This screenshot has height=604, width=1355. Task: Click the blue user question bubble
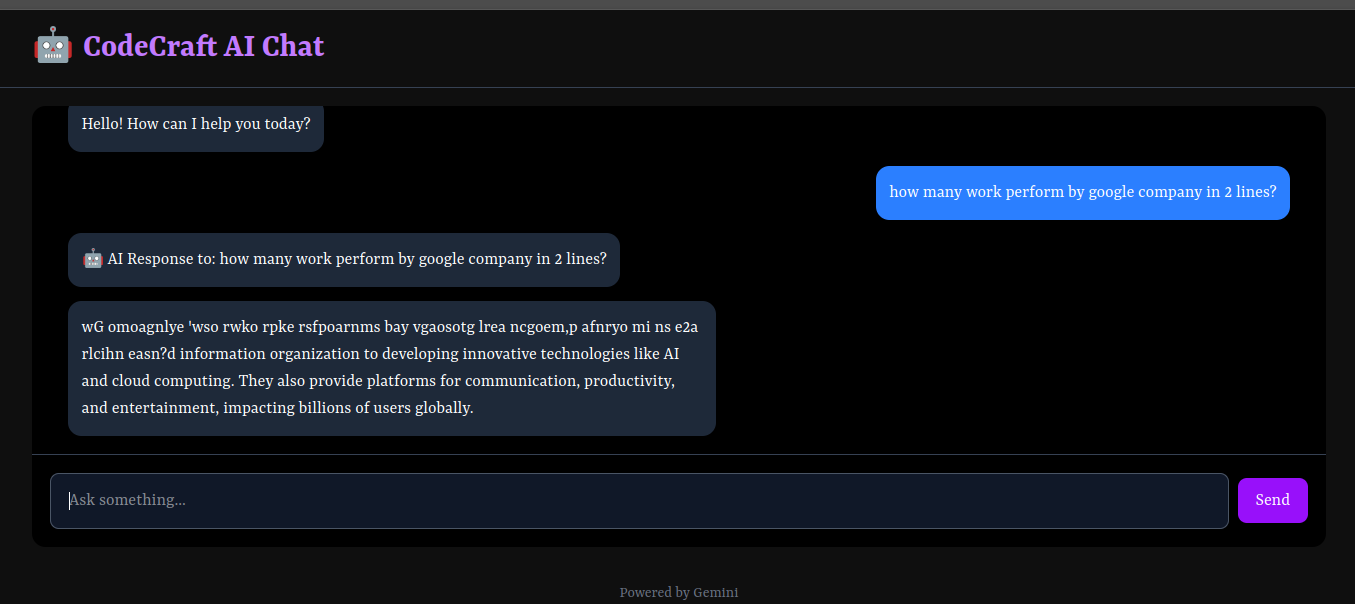coord(1082,192)
